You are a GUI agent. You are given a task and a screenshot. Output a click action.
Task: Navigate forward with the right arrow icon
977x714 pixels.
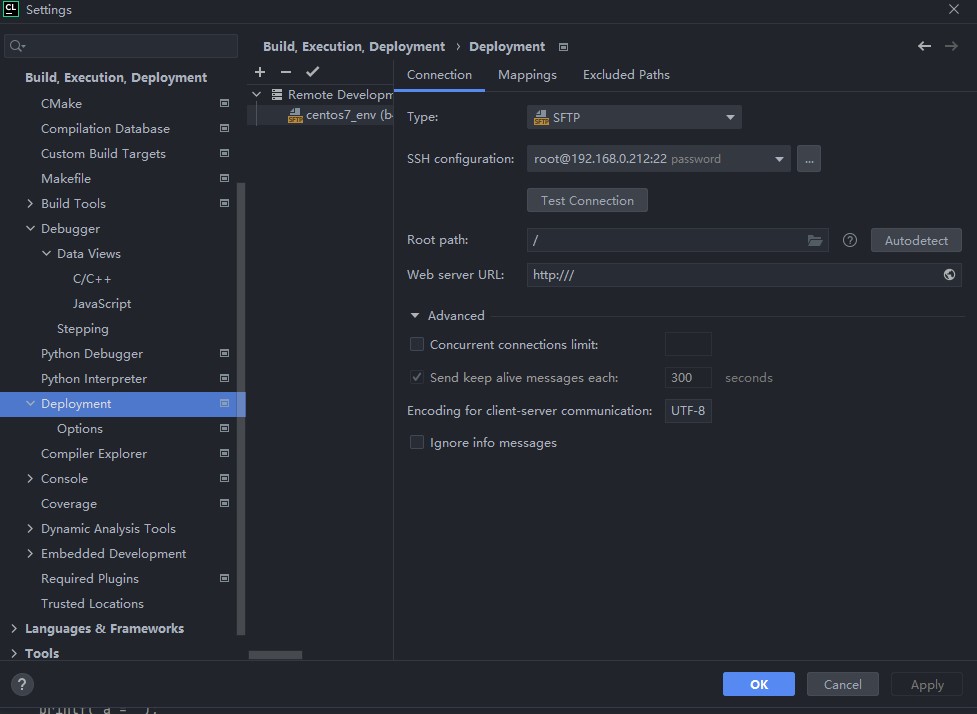[951, 46]
